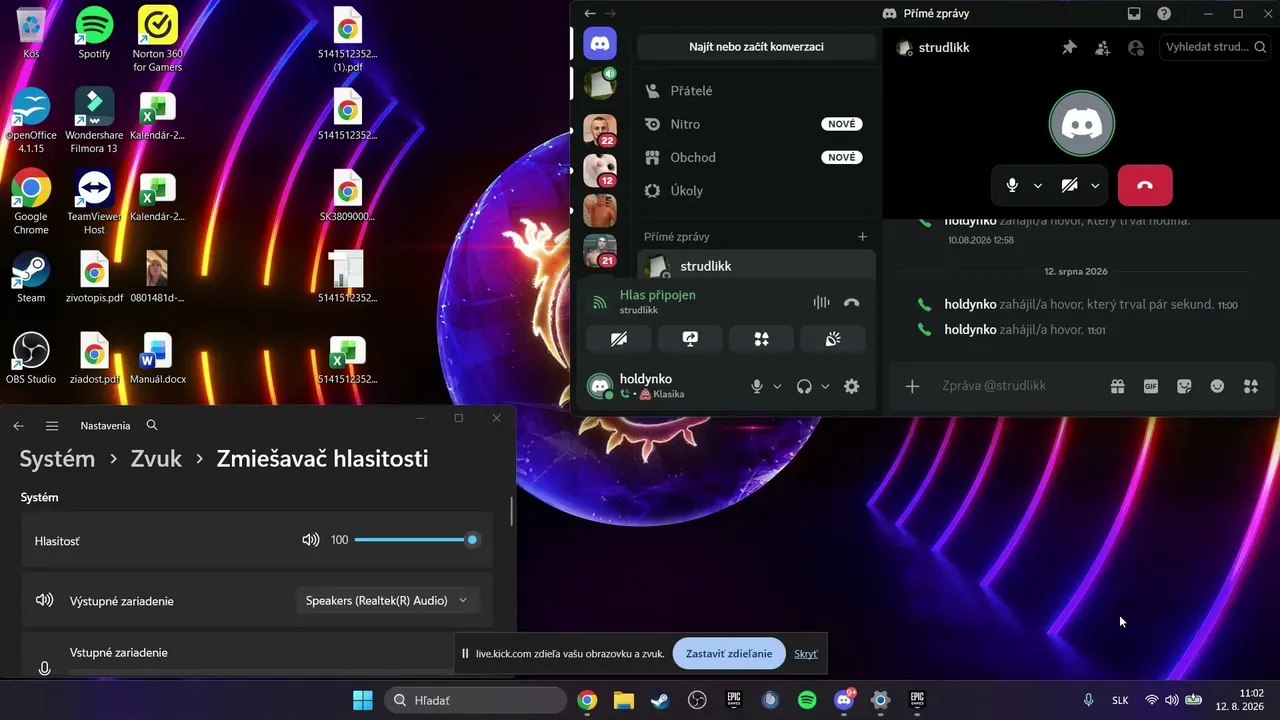Image resolution: width=1280 pixels, height=720 pixels.
Task: Send a gift in message bar
Action: point(1118,386)
